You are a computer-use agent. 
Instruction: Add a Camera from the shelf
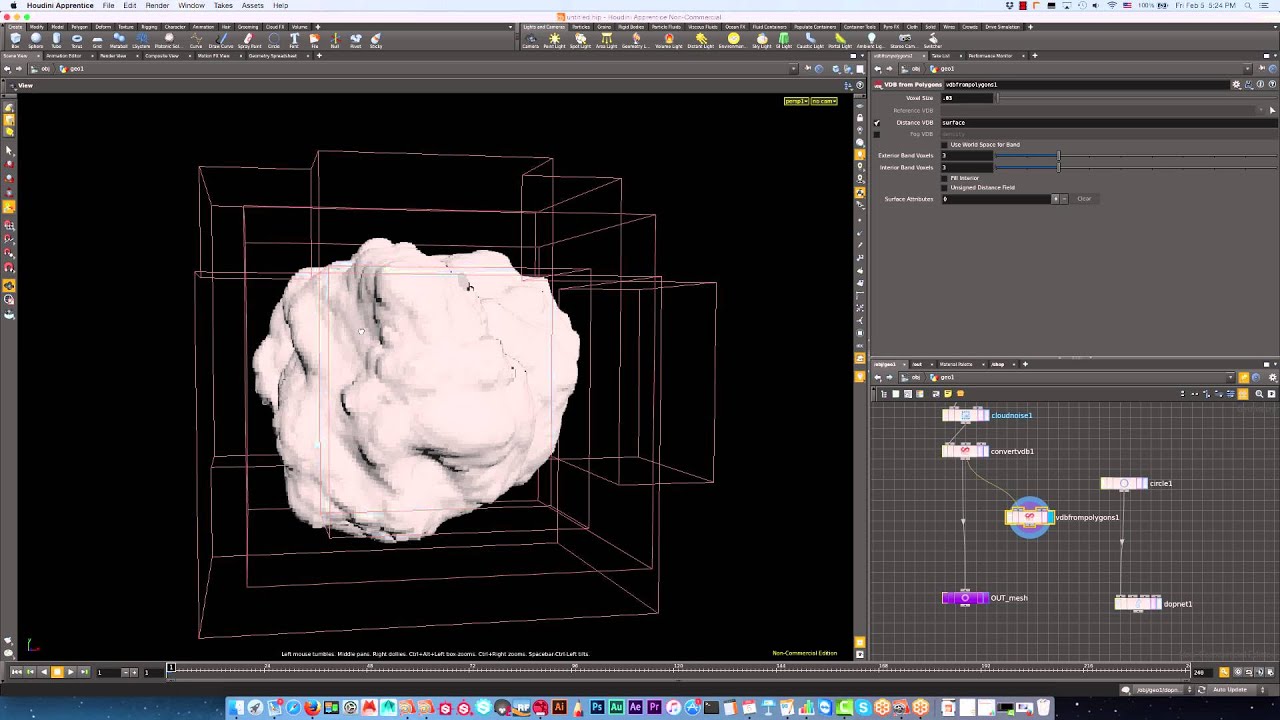point(530,40)
